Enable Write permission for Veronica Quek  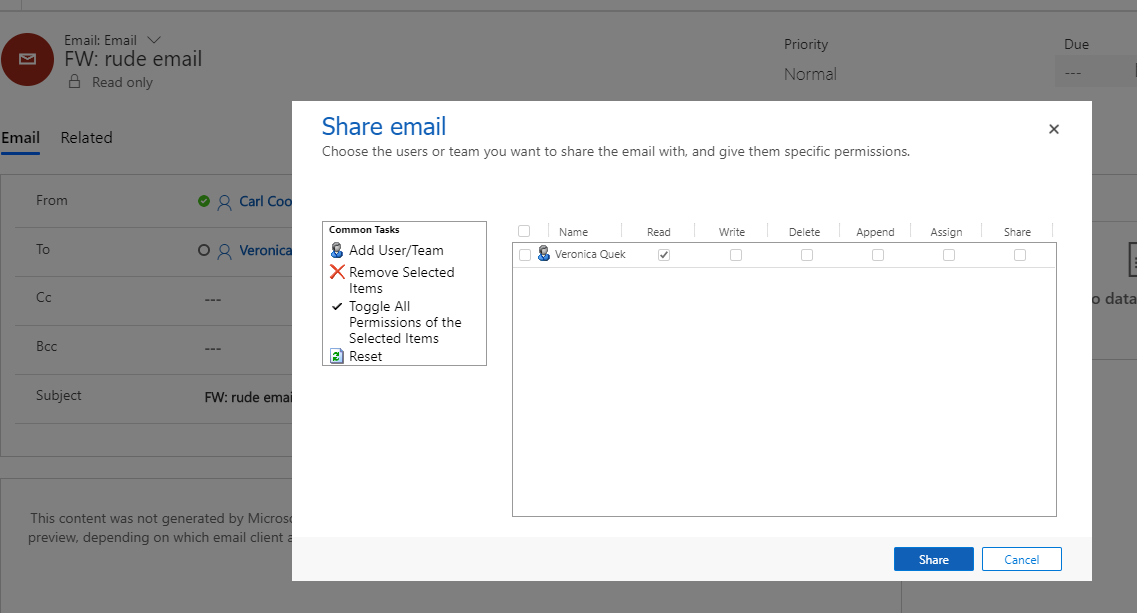pyautogui.click(x=736, y=255)
